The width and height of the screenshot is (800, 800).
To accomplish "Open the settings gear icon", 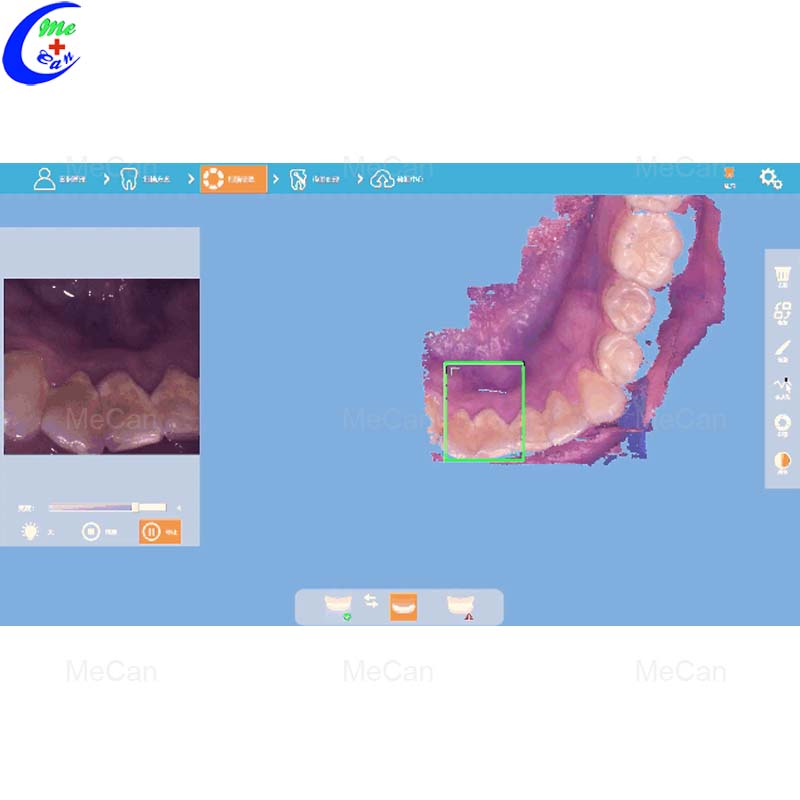I will point(770,178).
